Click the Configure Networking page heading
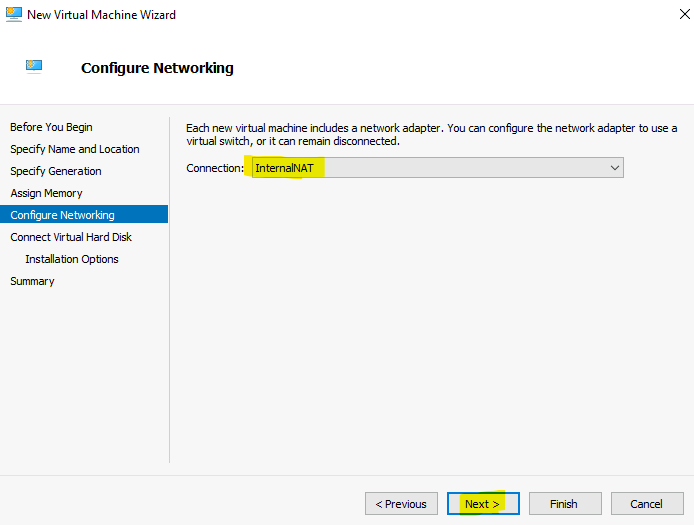 157,68
